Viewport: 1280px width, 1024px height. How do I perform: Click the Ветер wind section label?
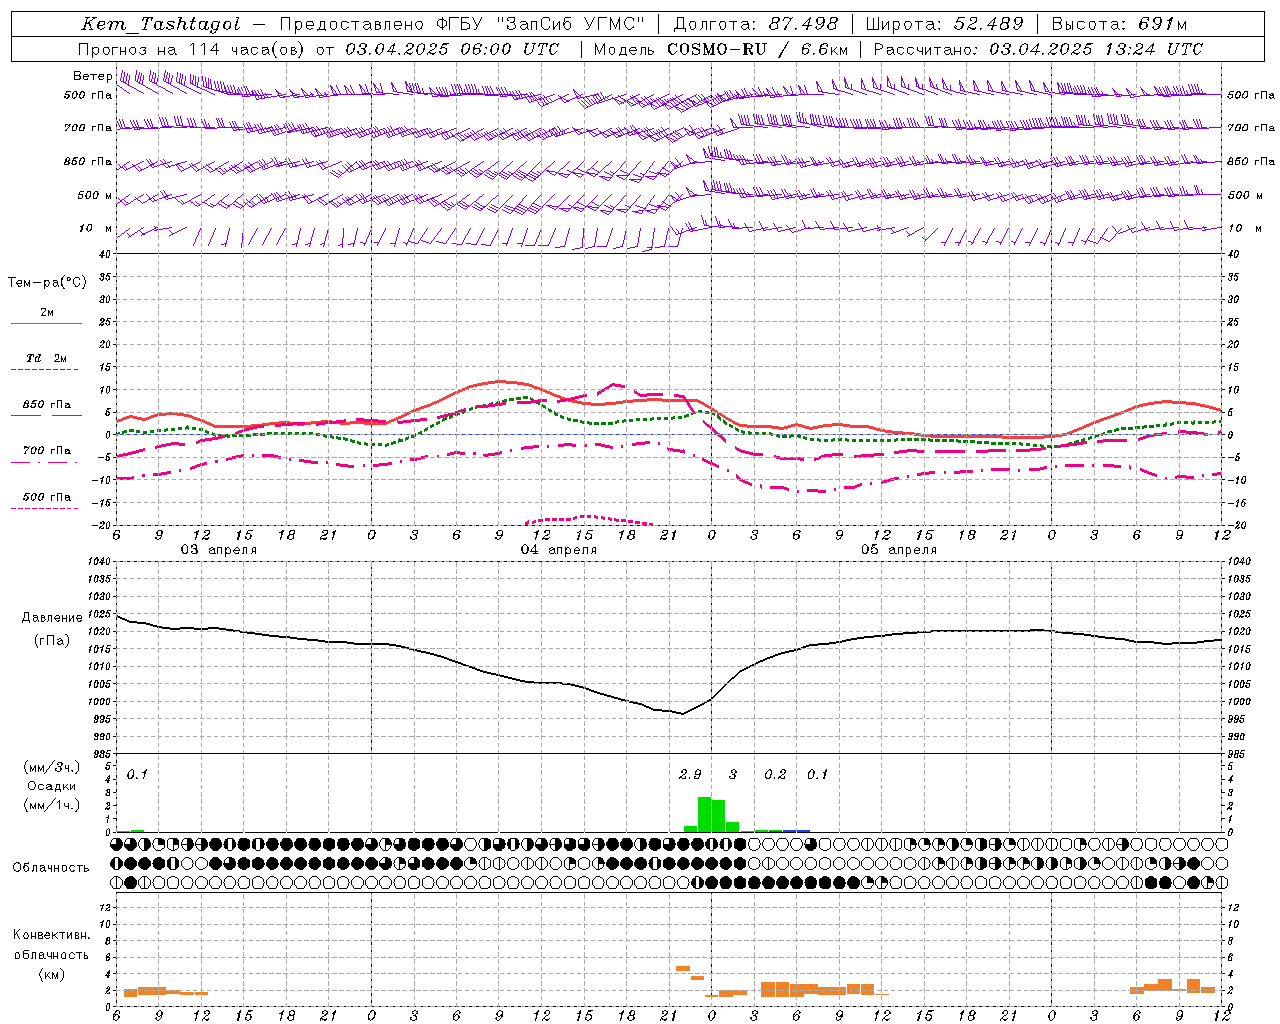pos(92,76)
